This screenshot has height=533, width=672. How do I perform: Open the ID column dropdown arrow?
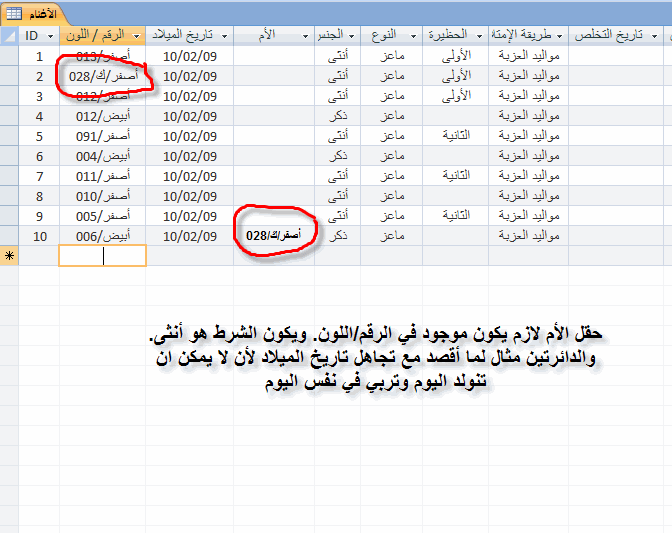52,36
